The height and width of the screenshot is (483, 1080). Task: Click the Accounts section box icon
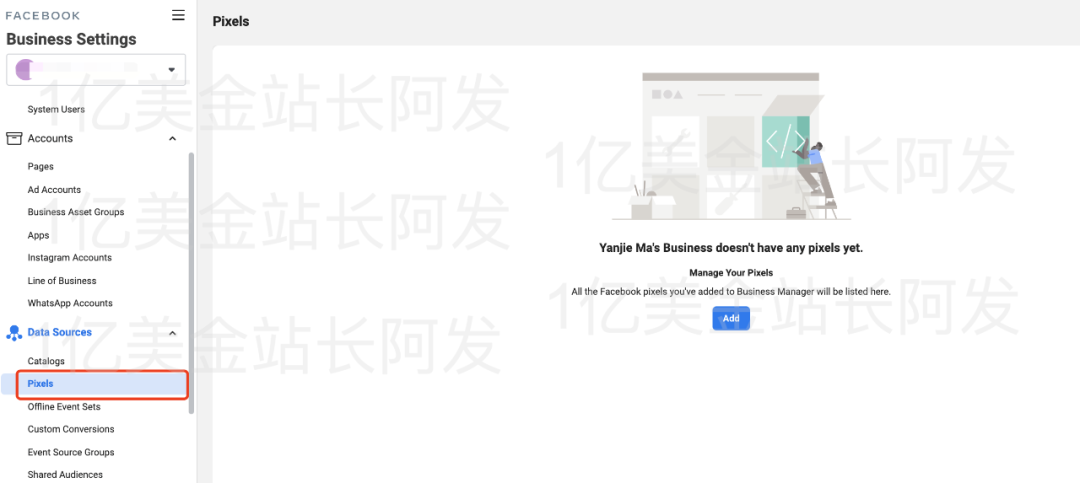coord(14,138)
